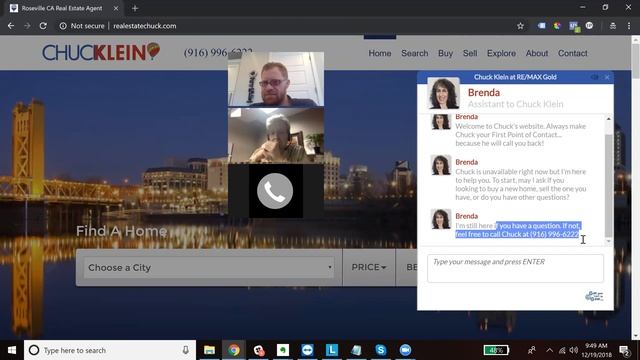Open the notification center icon
Image resolution: width=640 pixels, height=360 pixels.
pos(624,350)
